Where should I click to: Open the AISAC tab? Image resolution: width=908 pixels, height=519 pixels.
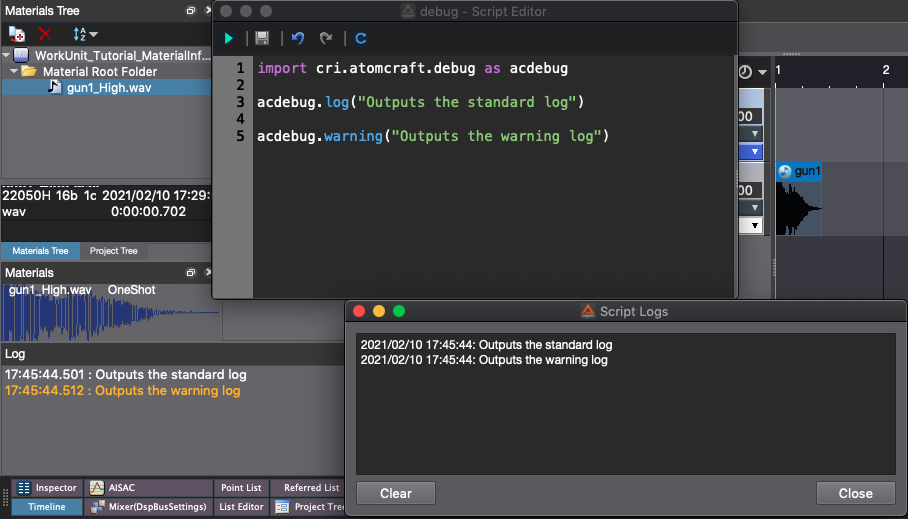[149, 488]
